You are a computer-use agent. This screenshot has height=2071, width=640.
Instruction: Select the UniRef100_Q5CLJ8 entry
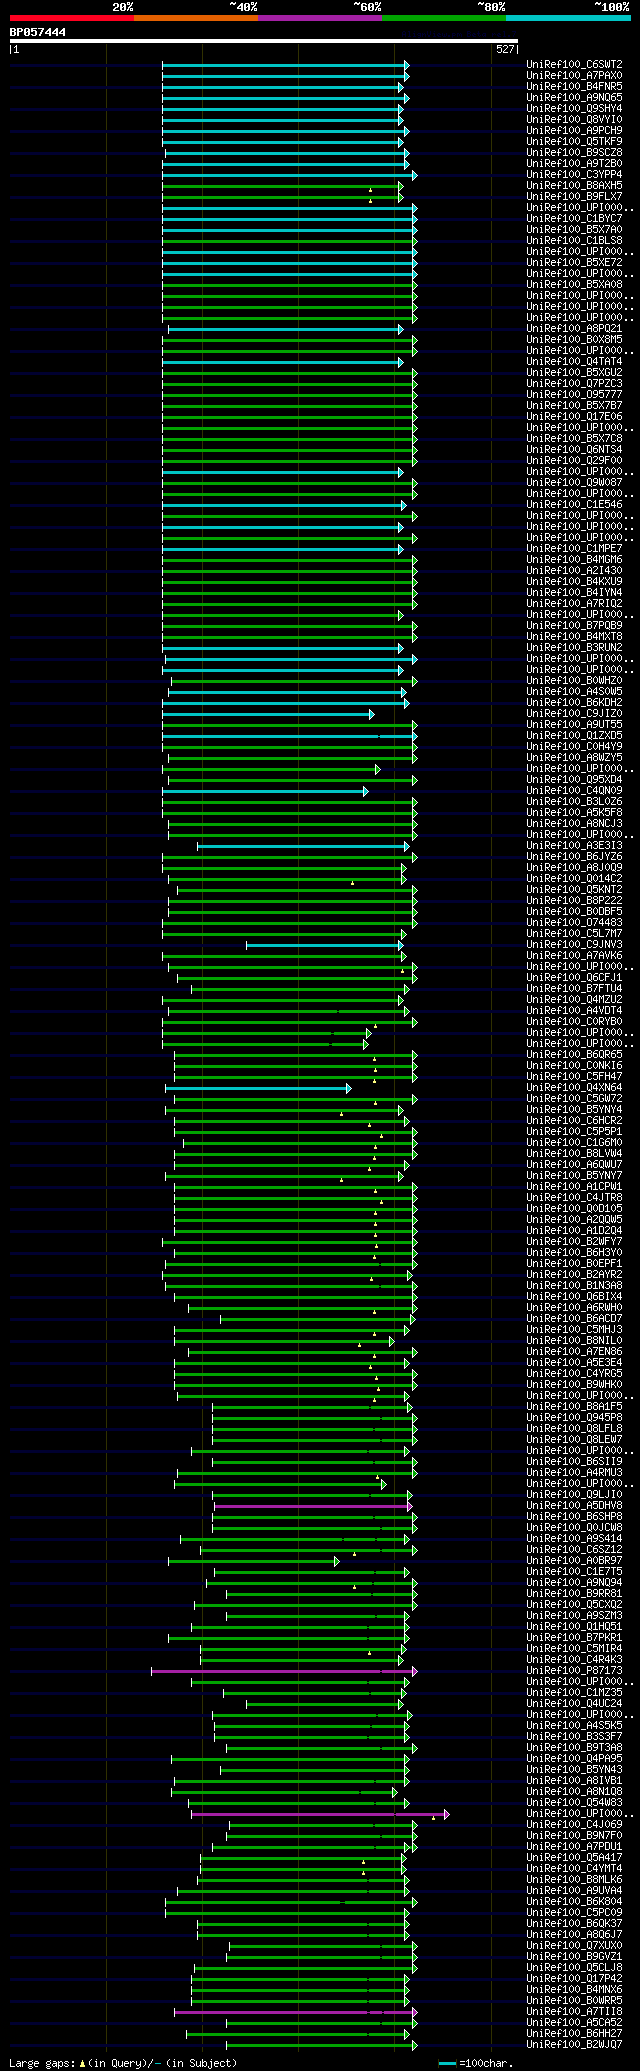(x=574, y=1968)
